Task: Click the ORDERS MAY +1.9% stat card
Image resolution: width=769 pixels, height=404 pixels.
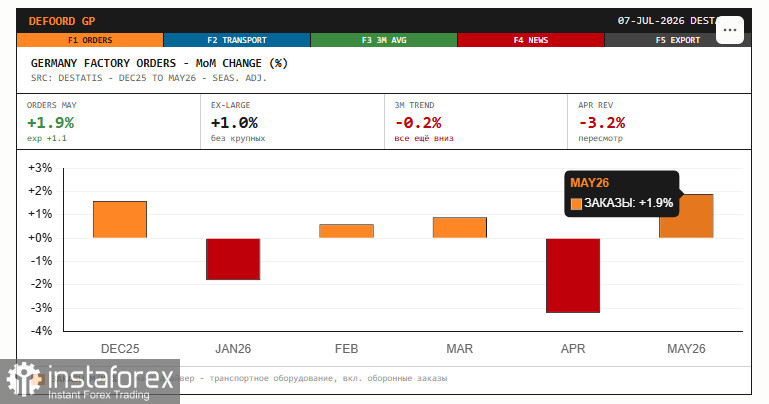Action: click(108, 122)
